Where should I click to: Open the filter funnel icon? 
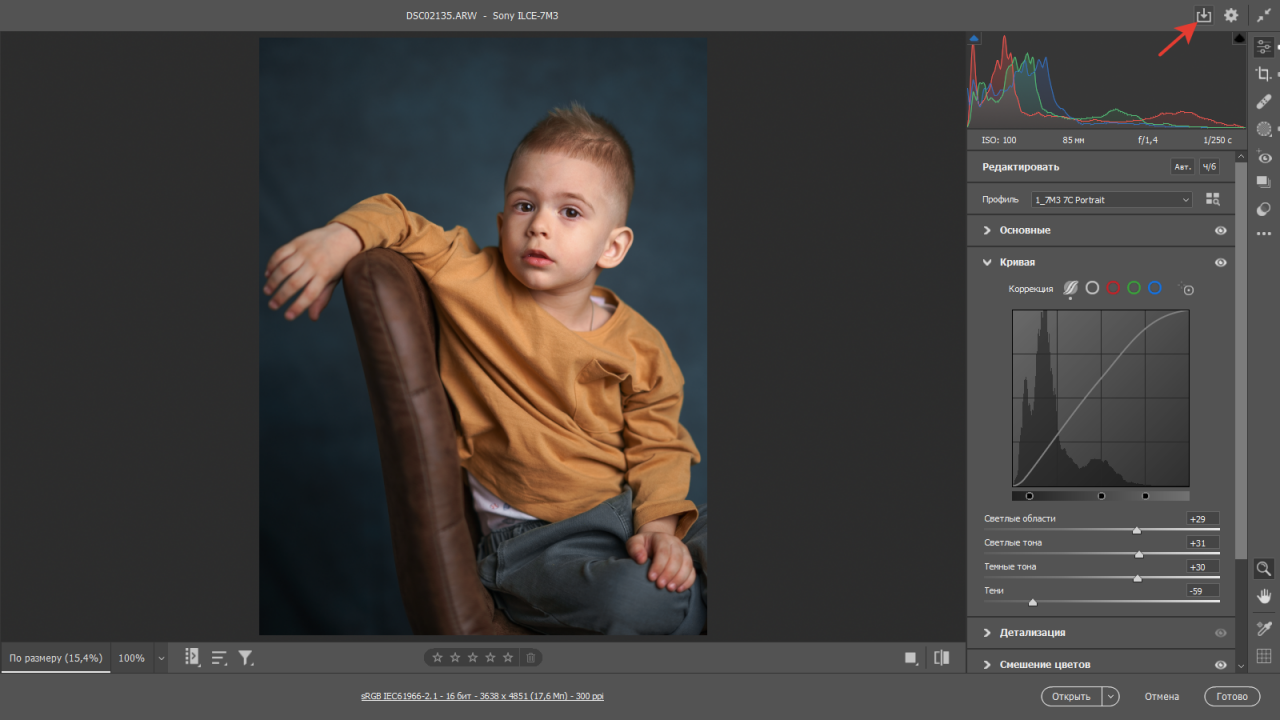coord(246,658)
